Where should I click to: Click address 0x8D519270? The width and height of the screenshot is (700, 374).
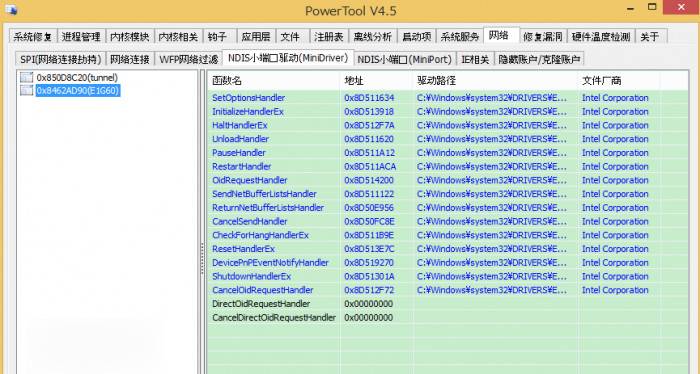point(369,262)
